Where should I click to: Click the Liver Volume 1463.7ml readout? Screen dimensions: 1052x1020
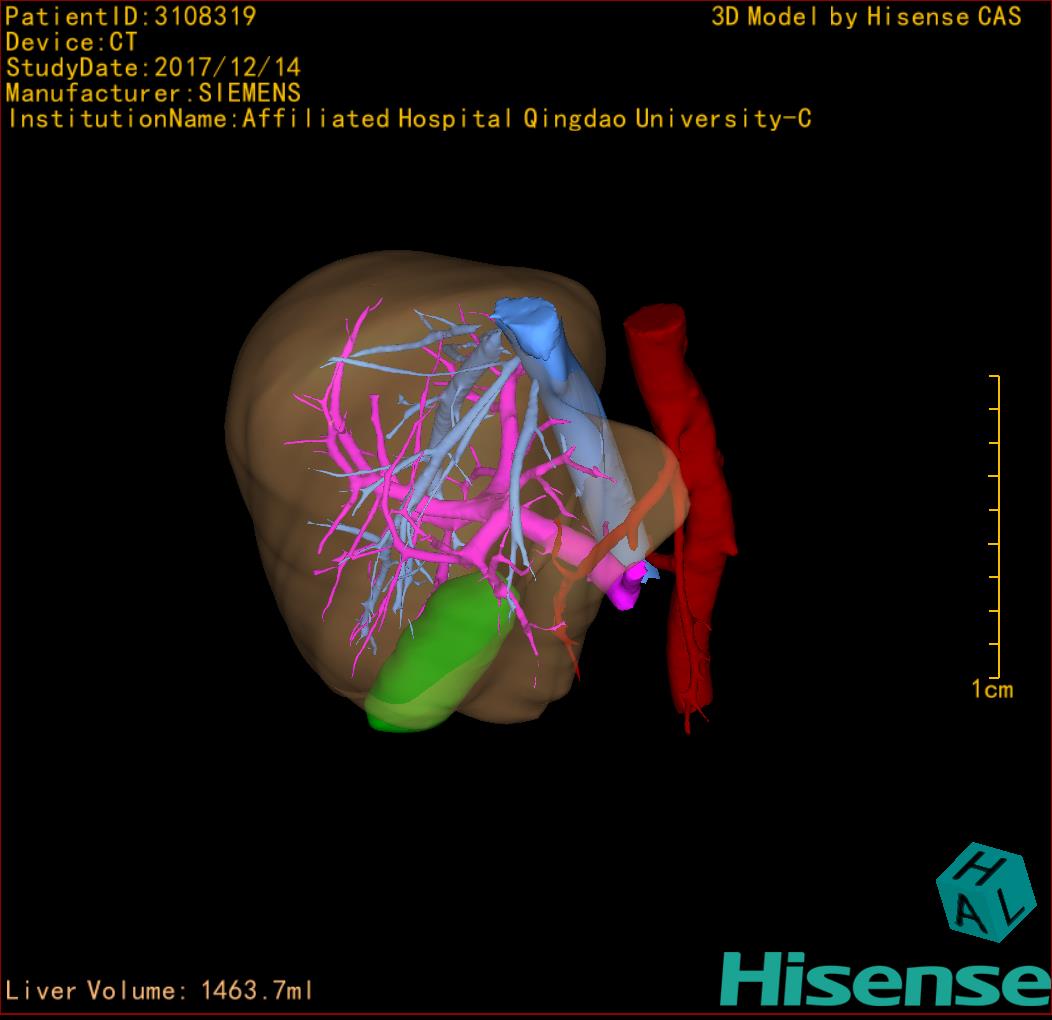coord(160,991)
